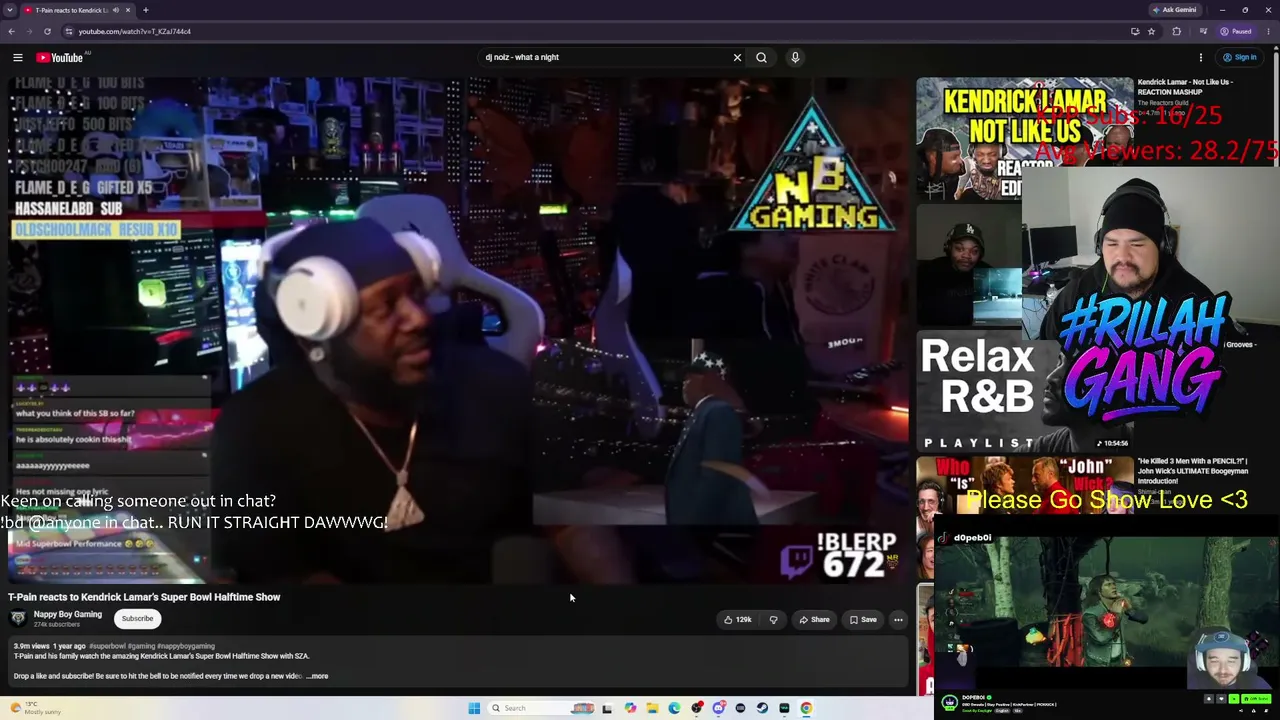This screenshot has width=1280, height=720.
Task: Dislike the T-Pain reaction video
Action: [773, 620]
